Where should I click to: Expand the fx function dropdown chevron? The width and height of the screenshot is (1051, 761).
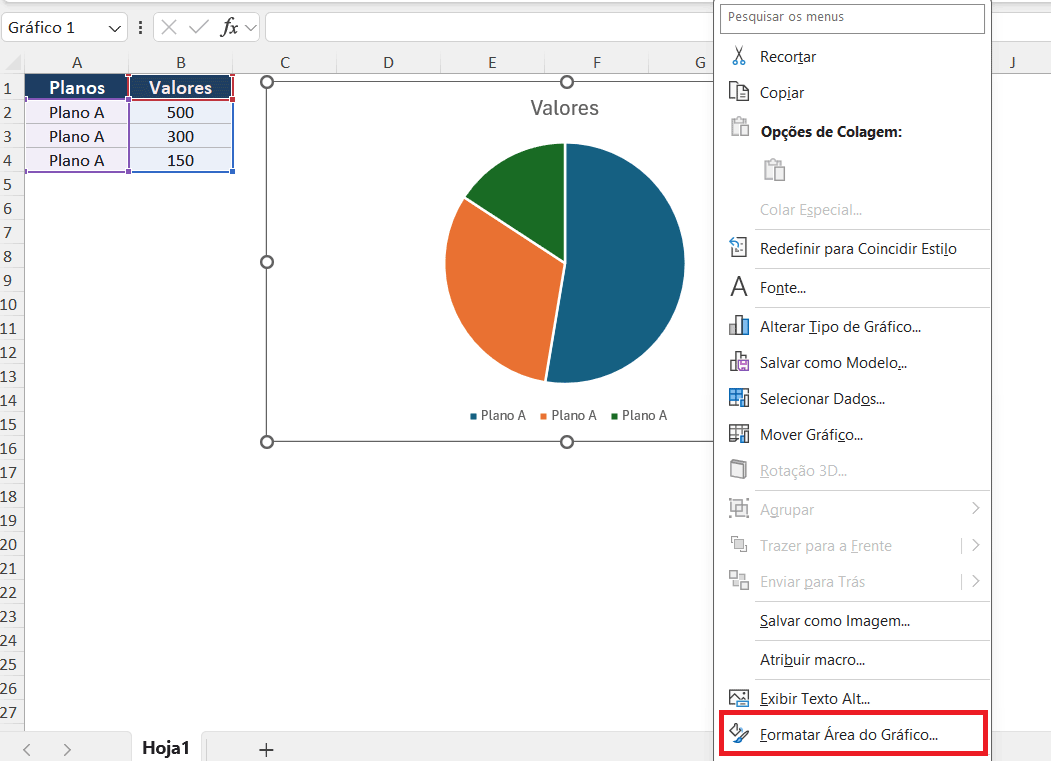click(250, 28)
